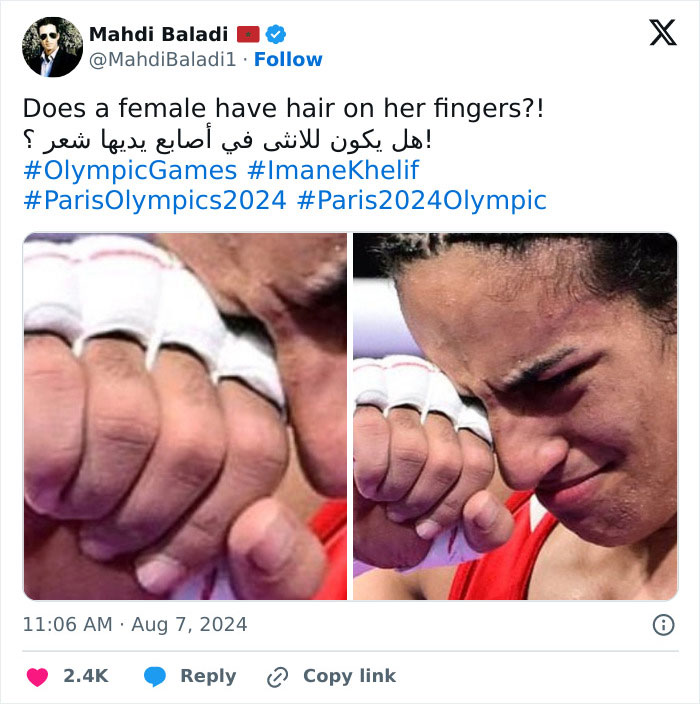
Task: Open the #ParisOlympics2024 hashtag
Action: 155,200
